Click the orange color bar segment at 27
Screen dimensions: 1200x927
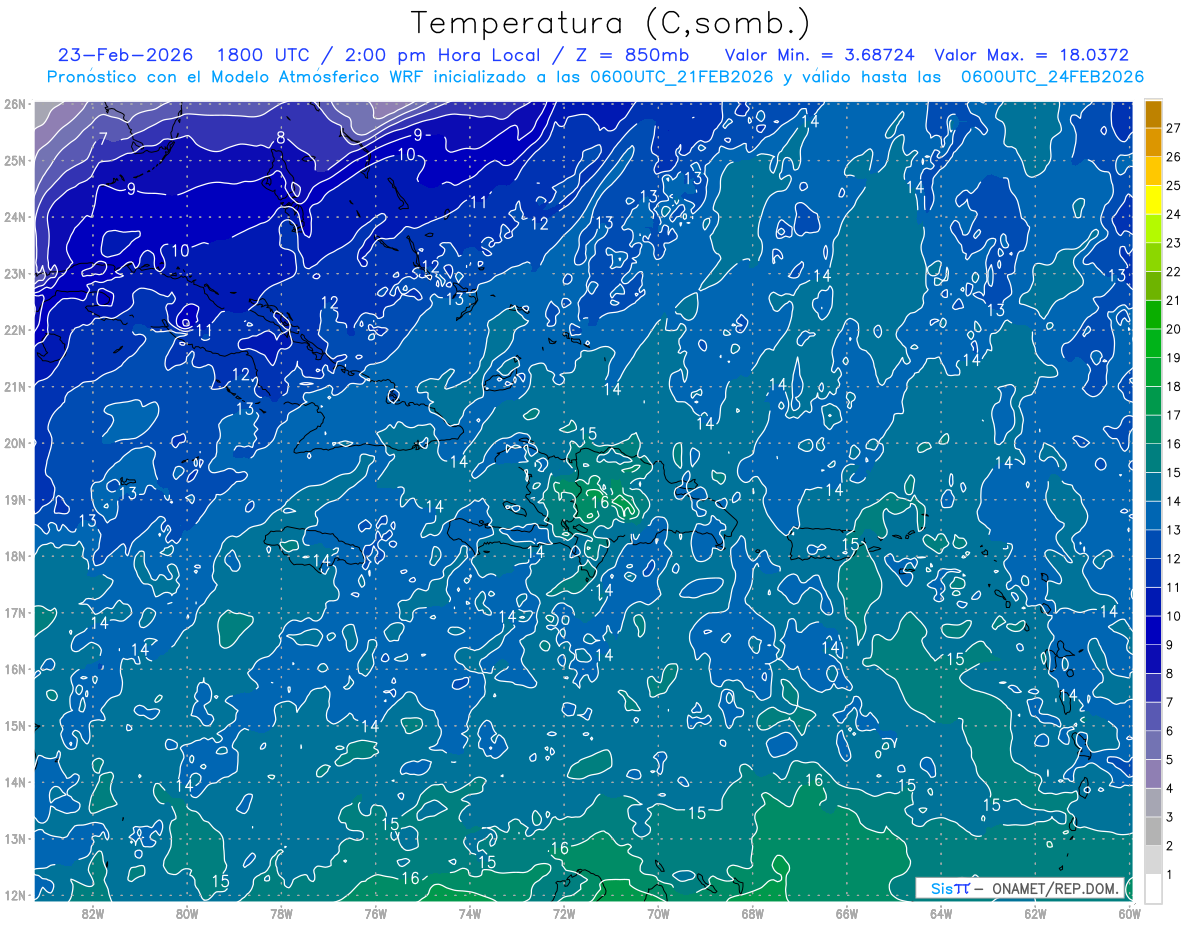click(x=1153, y=114)
